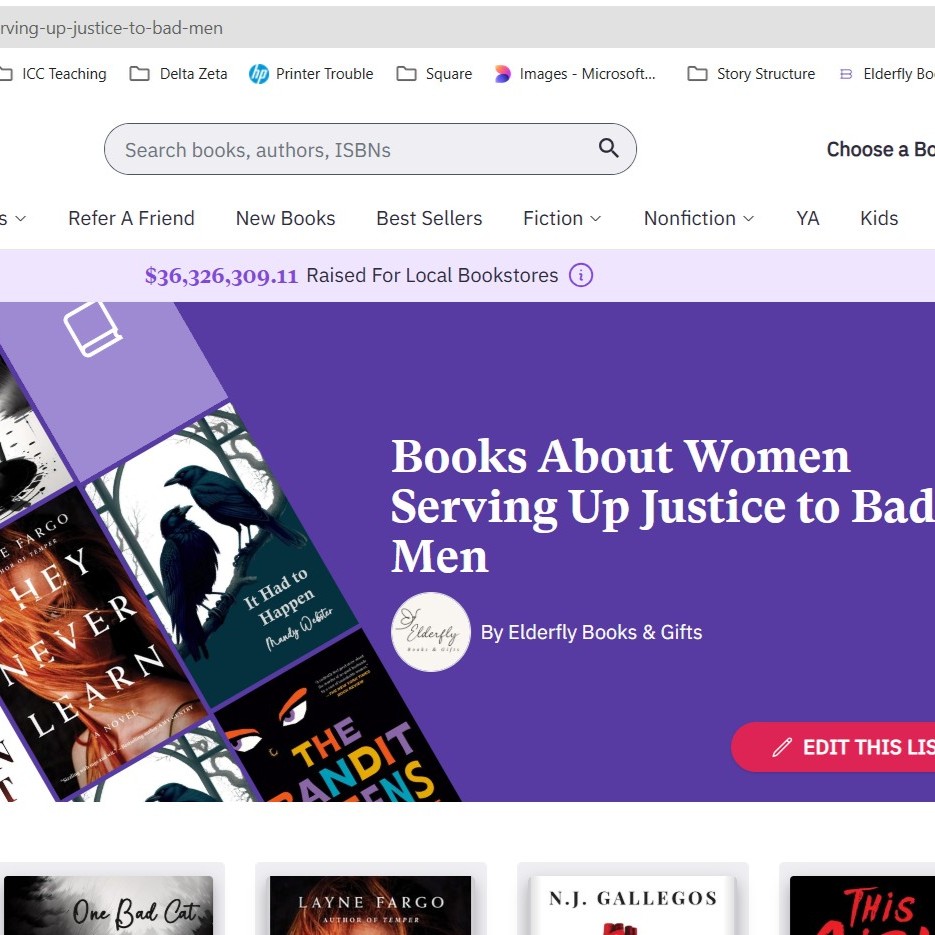The width and height of the screenshot is (935, 935).
Task: Open the info icon beside Raised For Local Bookstores
Action: click(x=580, y=275)
